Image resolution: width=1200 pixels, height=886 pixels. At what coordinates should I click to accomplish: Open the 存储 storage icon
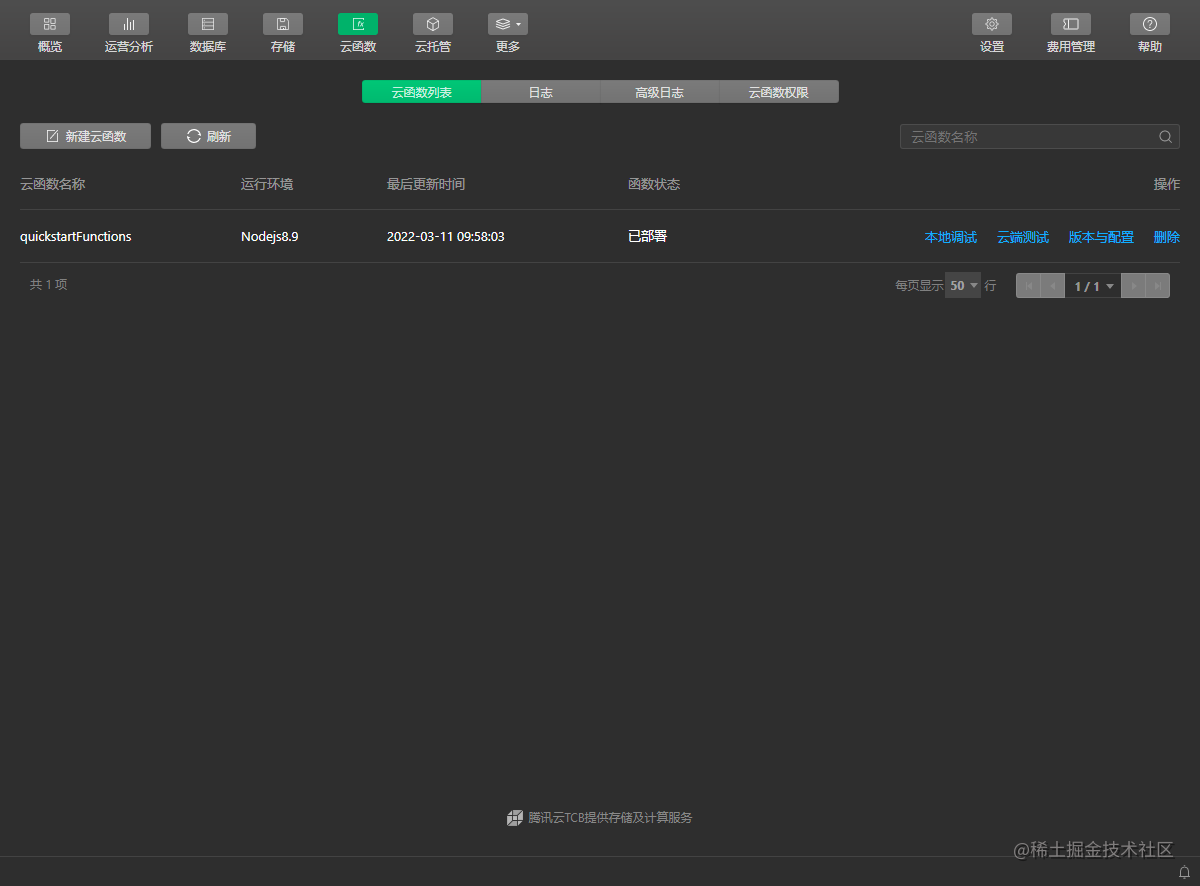(x=283, y=24)
